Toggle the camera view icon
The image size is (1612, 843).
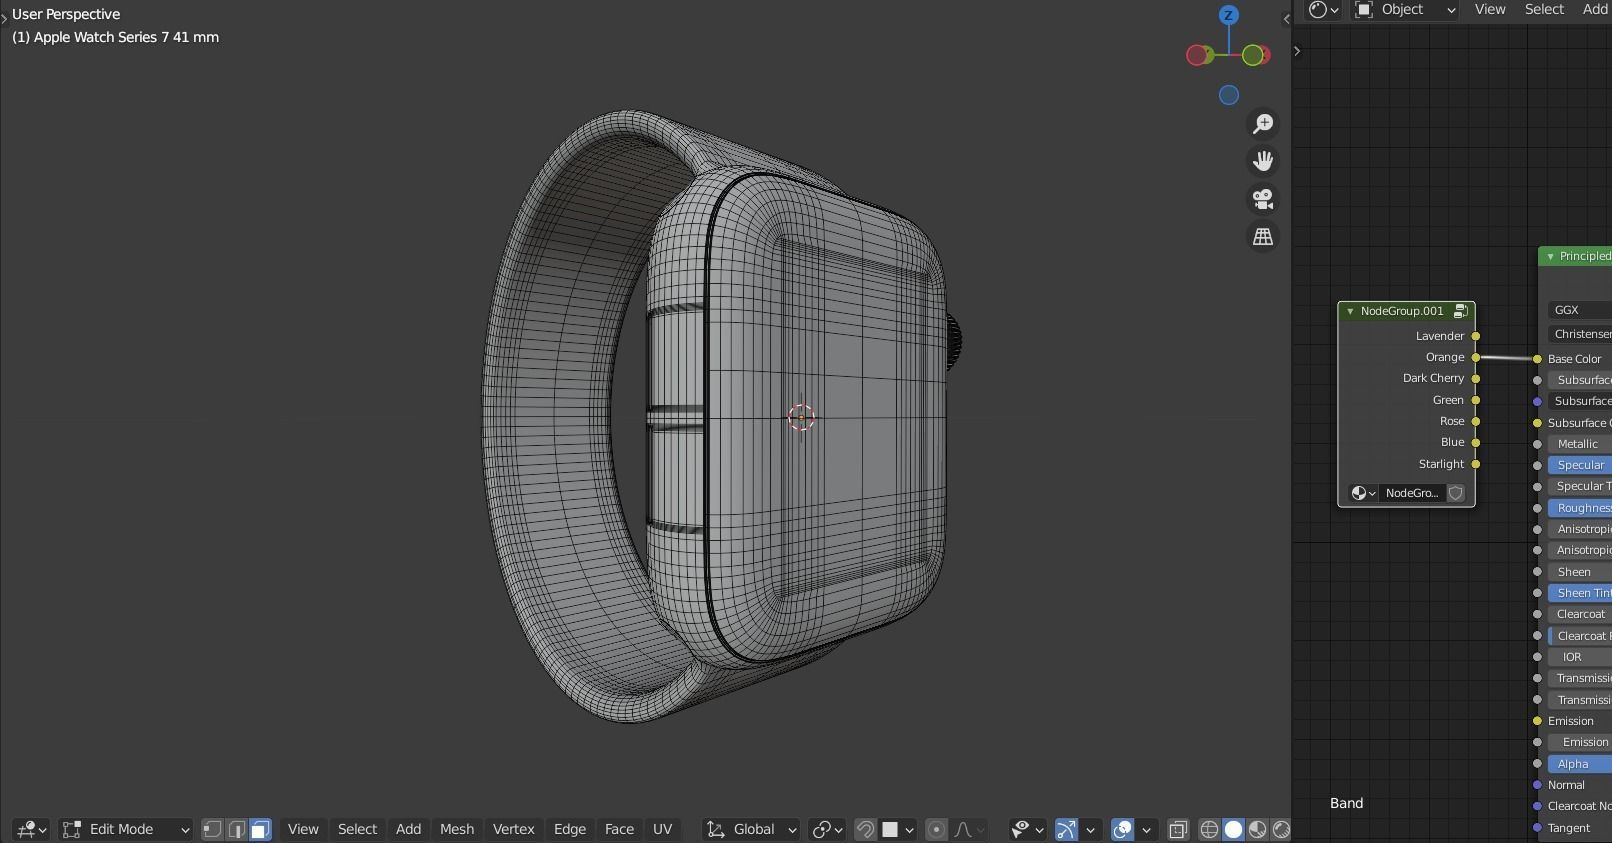pyautogui.click(x=1263, y=199)
